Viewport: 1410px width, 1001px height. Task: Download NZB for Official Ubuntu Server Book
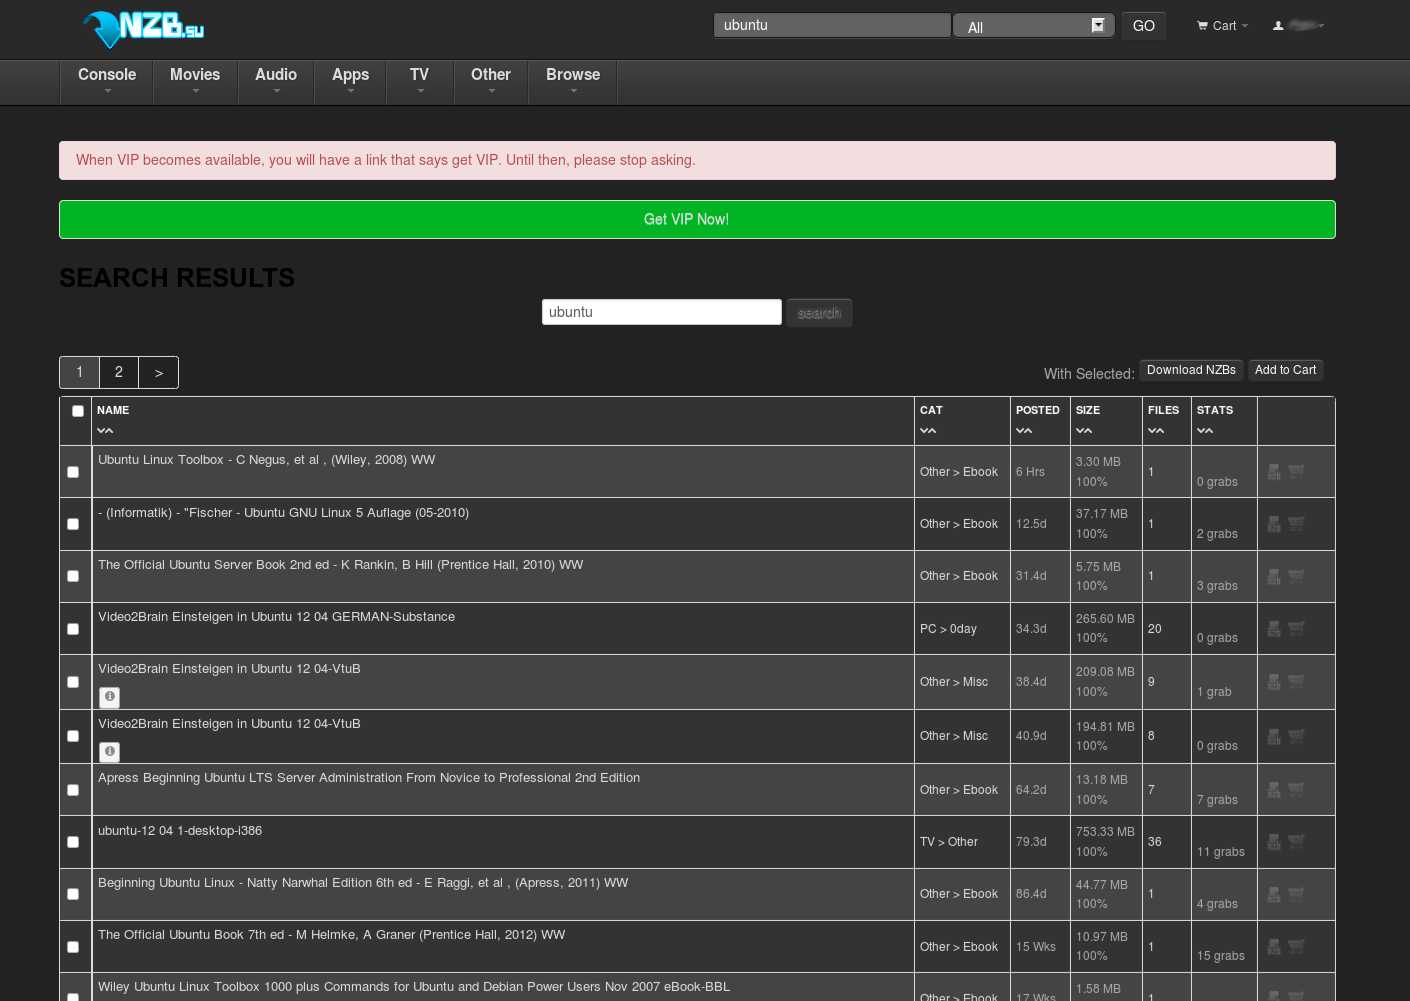click(1274, 577)
